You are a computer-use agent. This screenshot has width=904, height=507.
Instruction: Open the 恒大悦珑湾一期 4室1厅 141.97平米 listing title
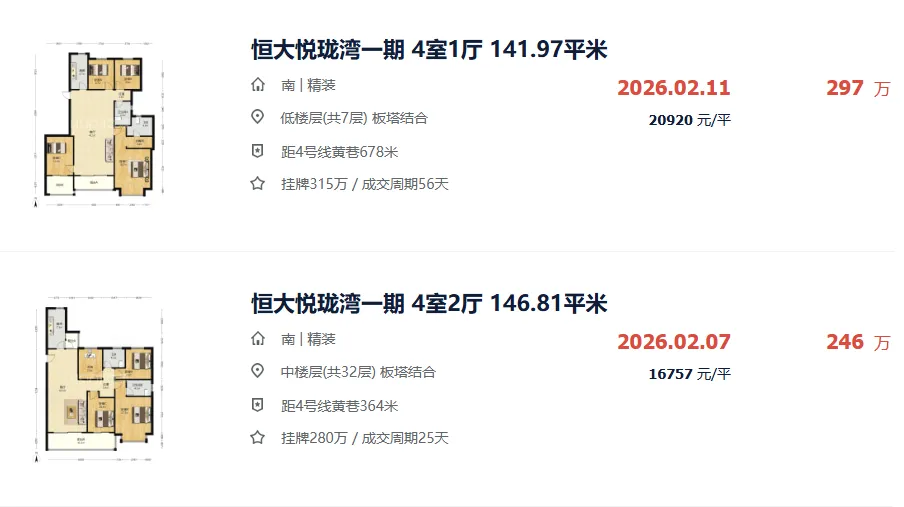[x=429, y=50]
